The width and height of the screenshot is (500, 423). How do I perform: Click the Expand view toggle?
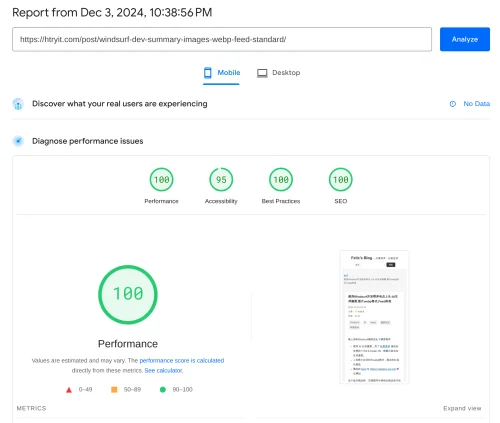tap(462, 408)
